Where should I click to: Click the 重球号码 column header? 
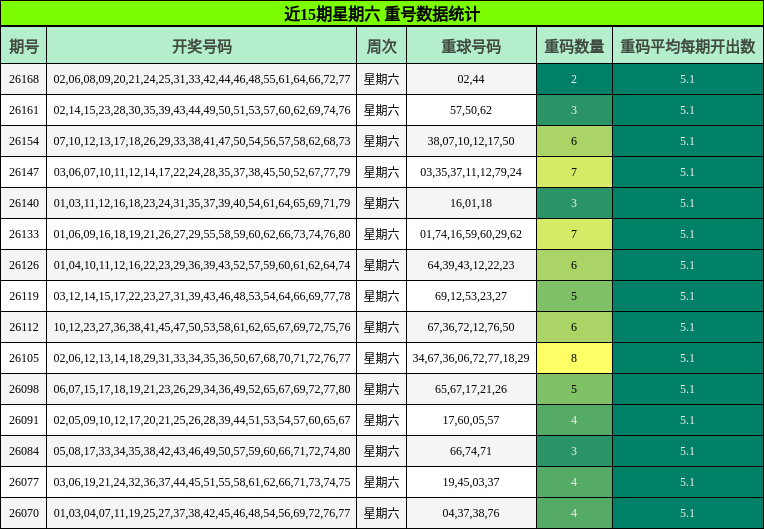click(471, 46)
